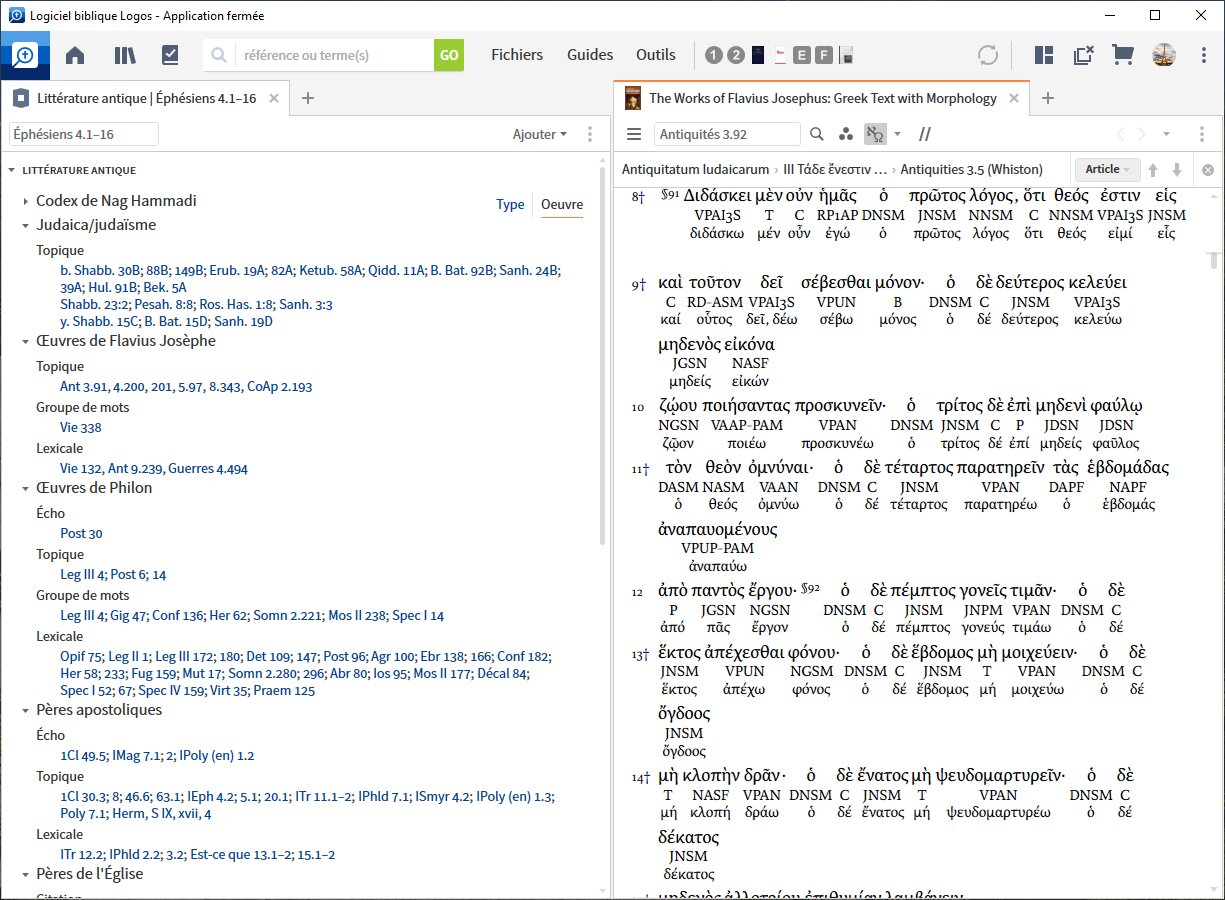The height and width of the screenshot is (900, 1225).
Task: Collapse Œuvres de Flavius Josèphe section
Action: [x=26, y=341]
